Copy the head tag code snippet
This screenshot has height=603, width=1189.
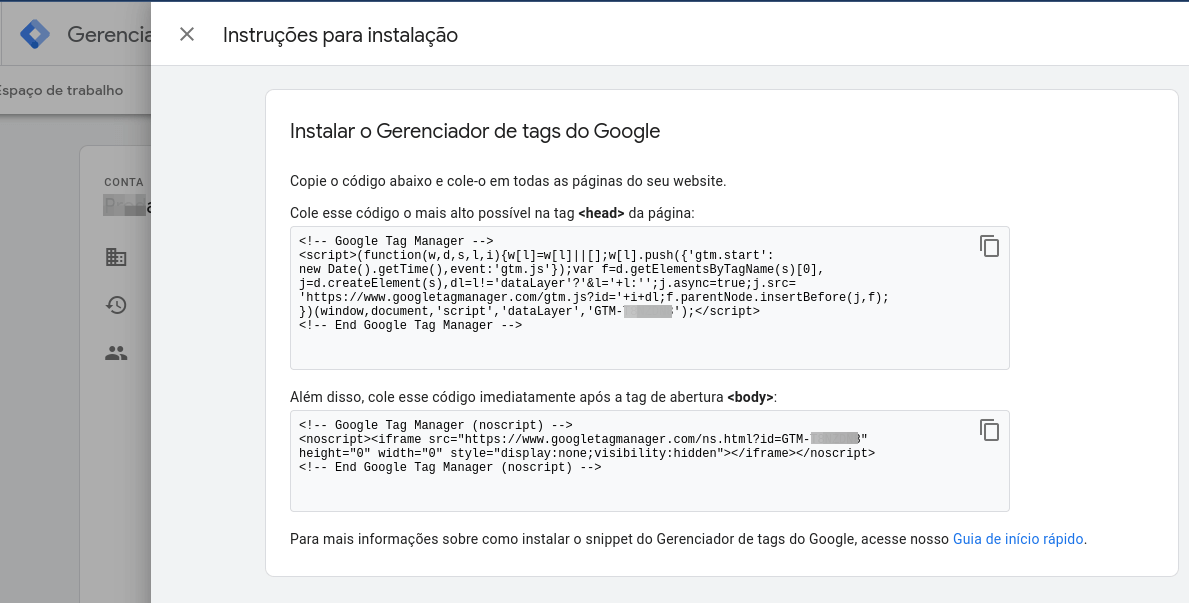(989, 247)
